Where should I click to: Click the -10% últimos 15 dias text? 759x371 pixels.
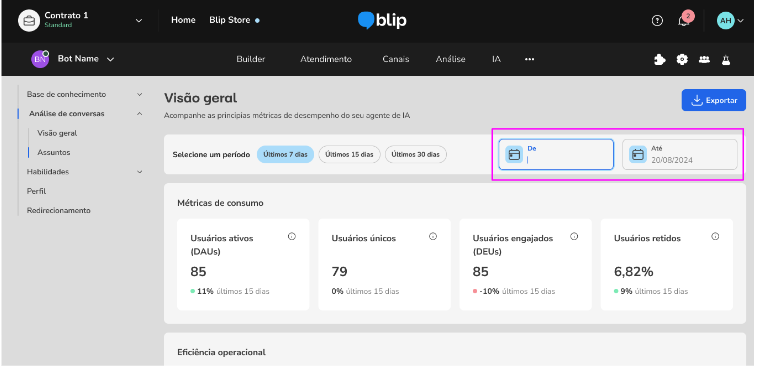[x=517, y=292]
